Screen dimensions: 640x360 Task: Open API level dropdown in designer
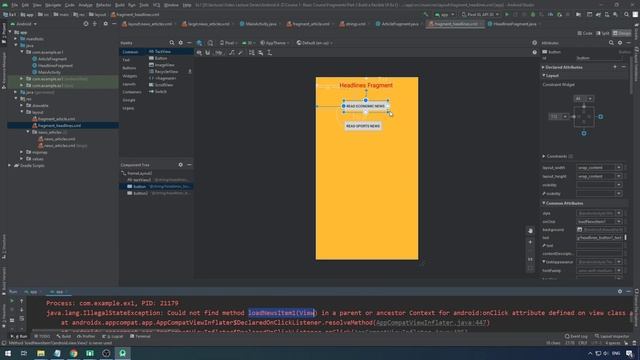tap(248, 42)
